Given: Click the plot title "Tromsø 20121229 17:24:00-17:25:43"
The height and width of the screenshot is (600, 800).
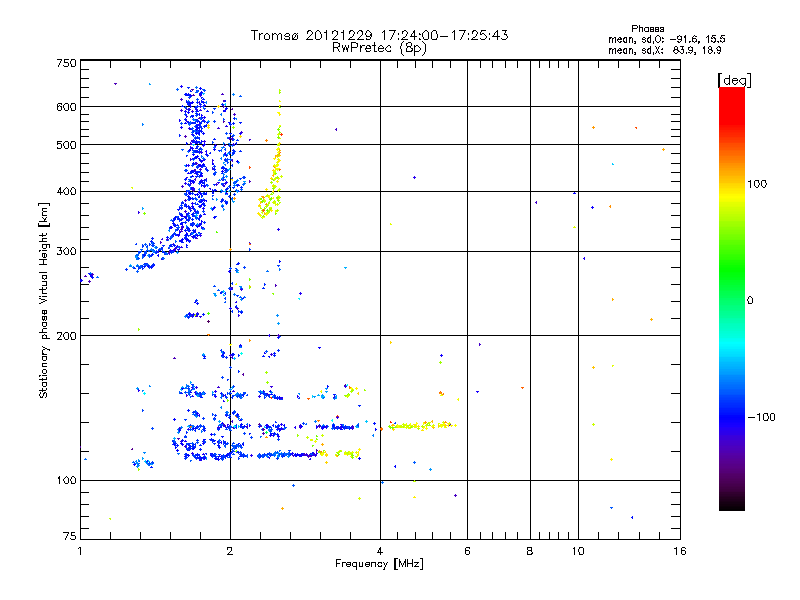Looking at the screenshot, I should (x=379, y=35).
